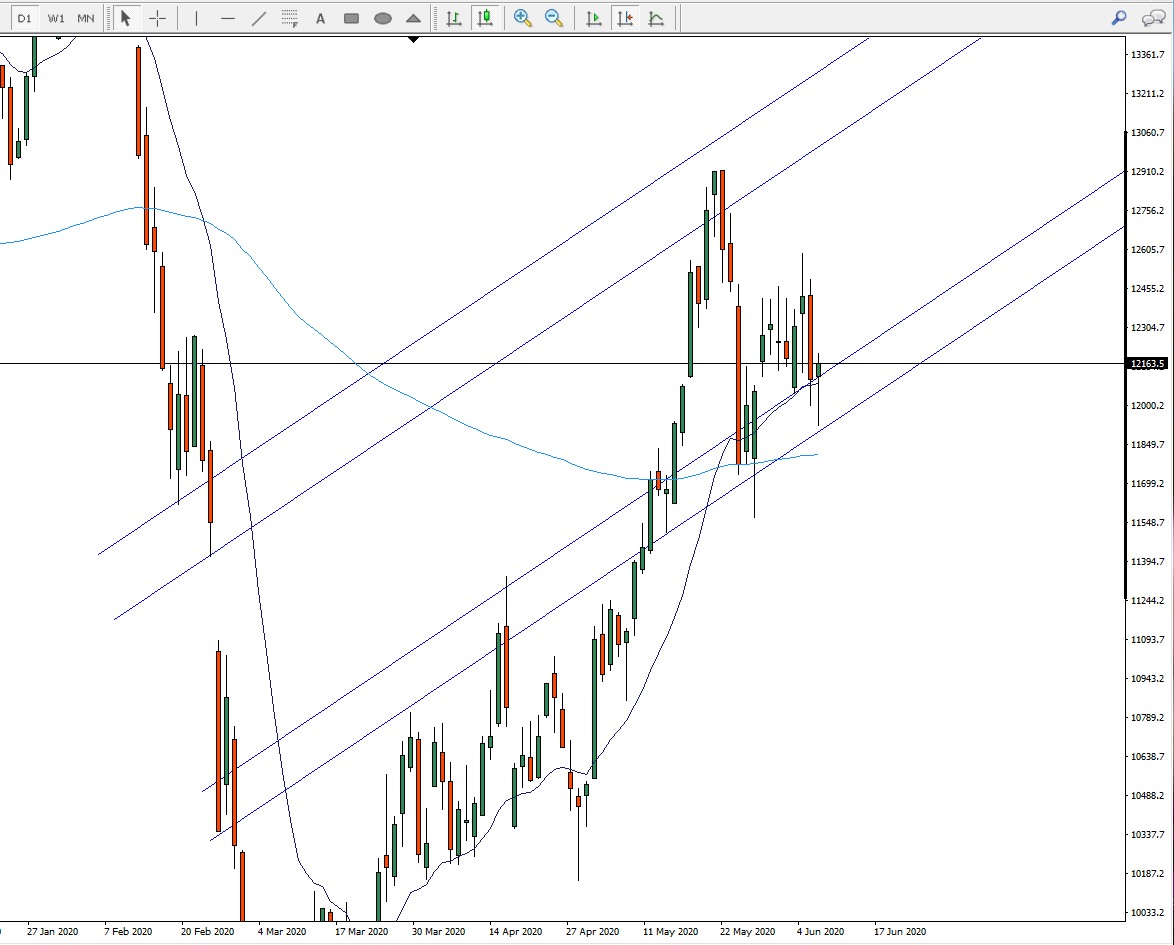Zoom in on the chart
The width and height of the screenshot is (1174, 945).
coord(523,18)
